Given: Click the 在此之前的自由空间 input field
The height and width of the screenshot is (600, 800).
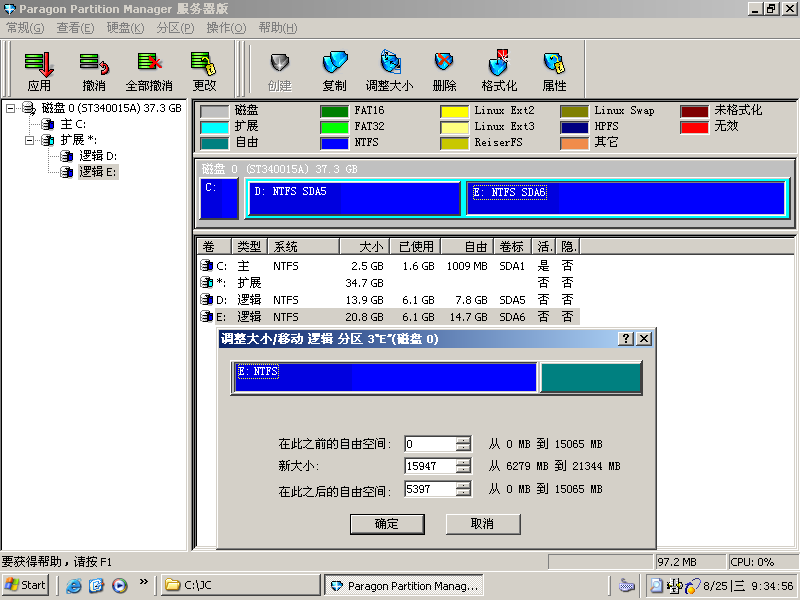Looking at the screenshot, I should click(x=430, y=444).
